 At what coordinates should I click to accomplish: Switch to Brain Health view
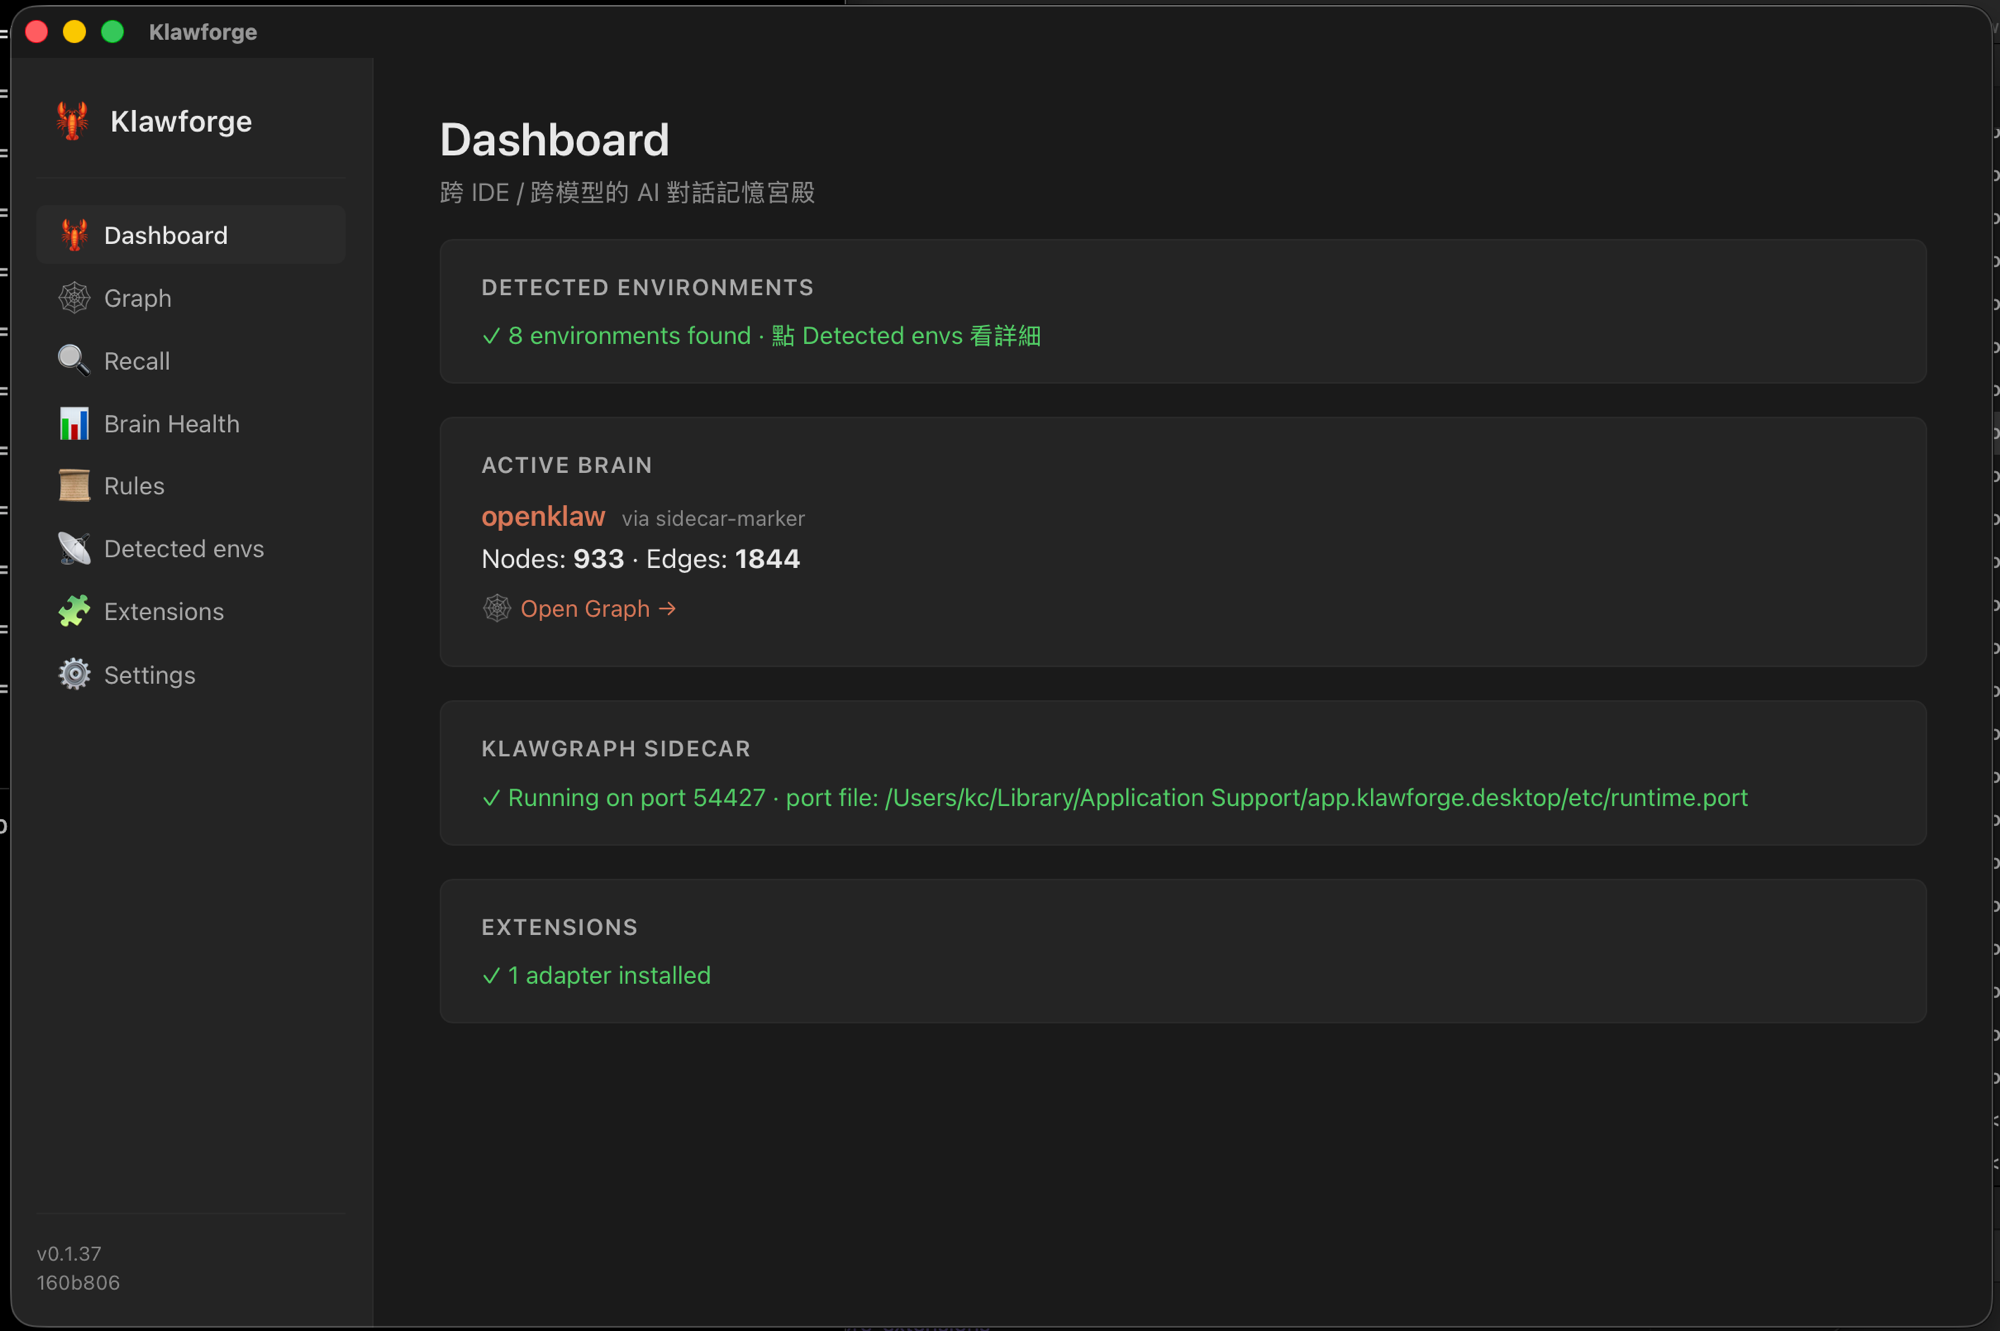coord(191,423)
